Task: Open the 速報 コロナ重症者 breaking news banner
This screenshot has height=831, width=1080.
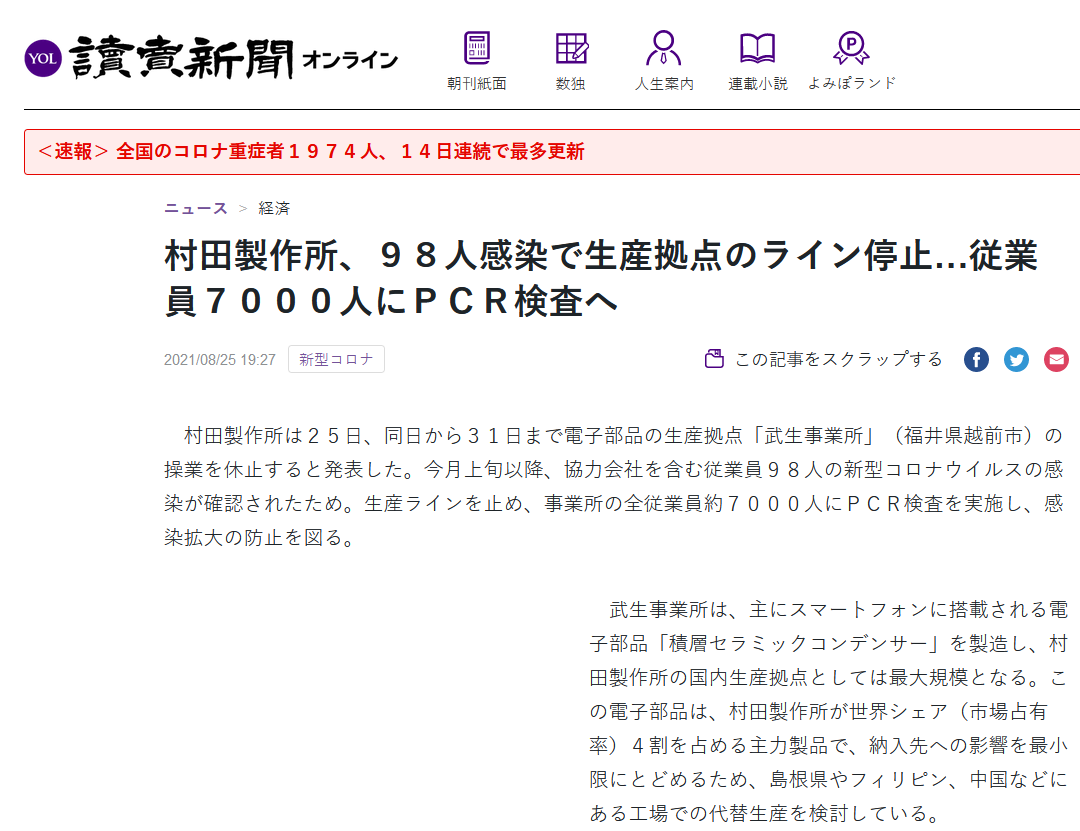Action: point(552,152)
